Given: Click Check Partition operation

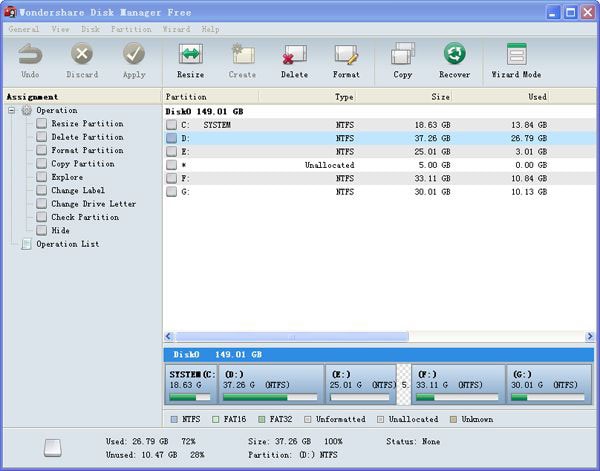Looking at the screenshot, I should [x=85, y=217].
